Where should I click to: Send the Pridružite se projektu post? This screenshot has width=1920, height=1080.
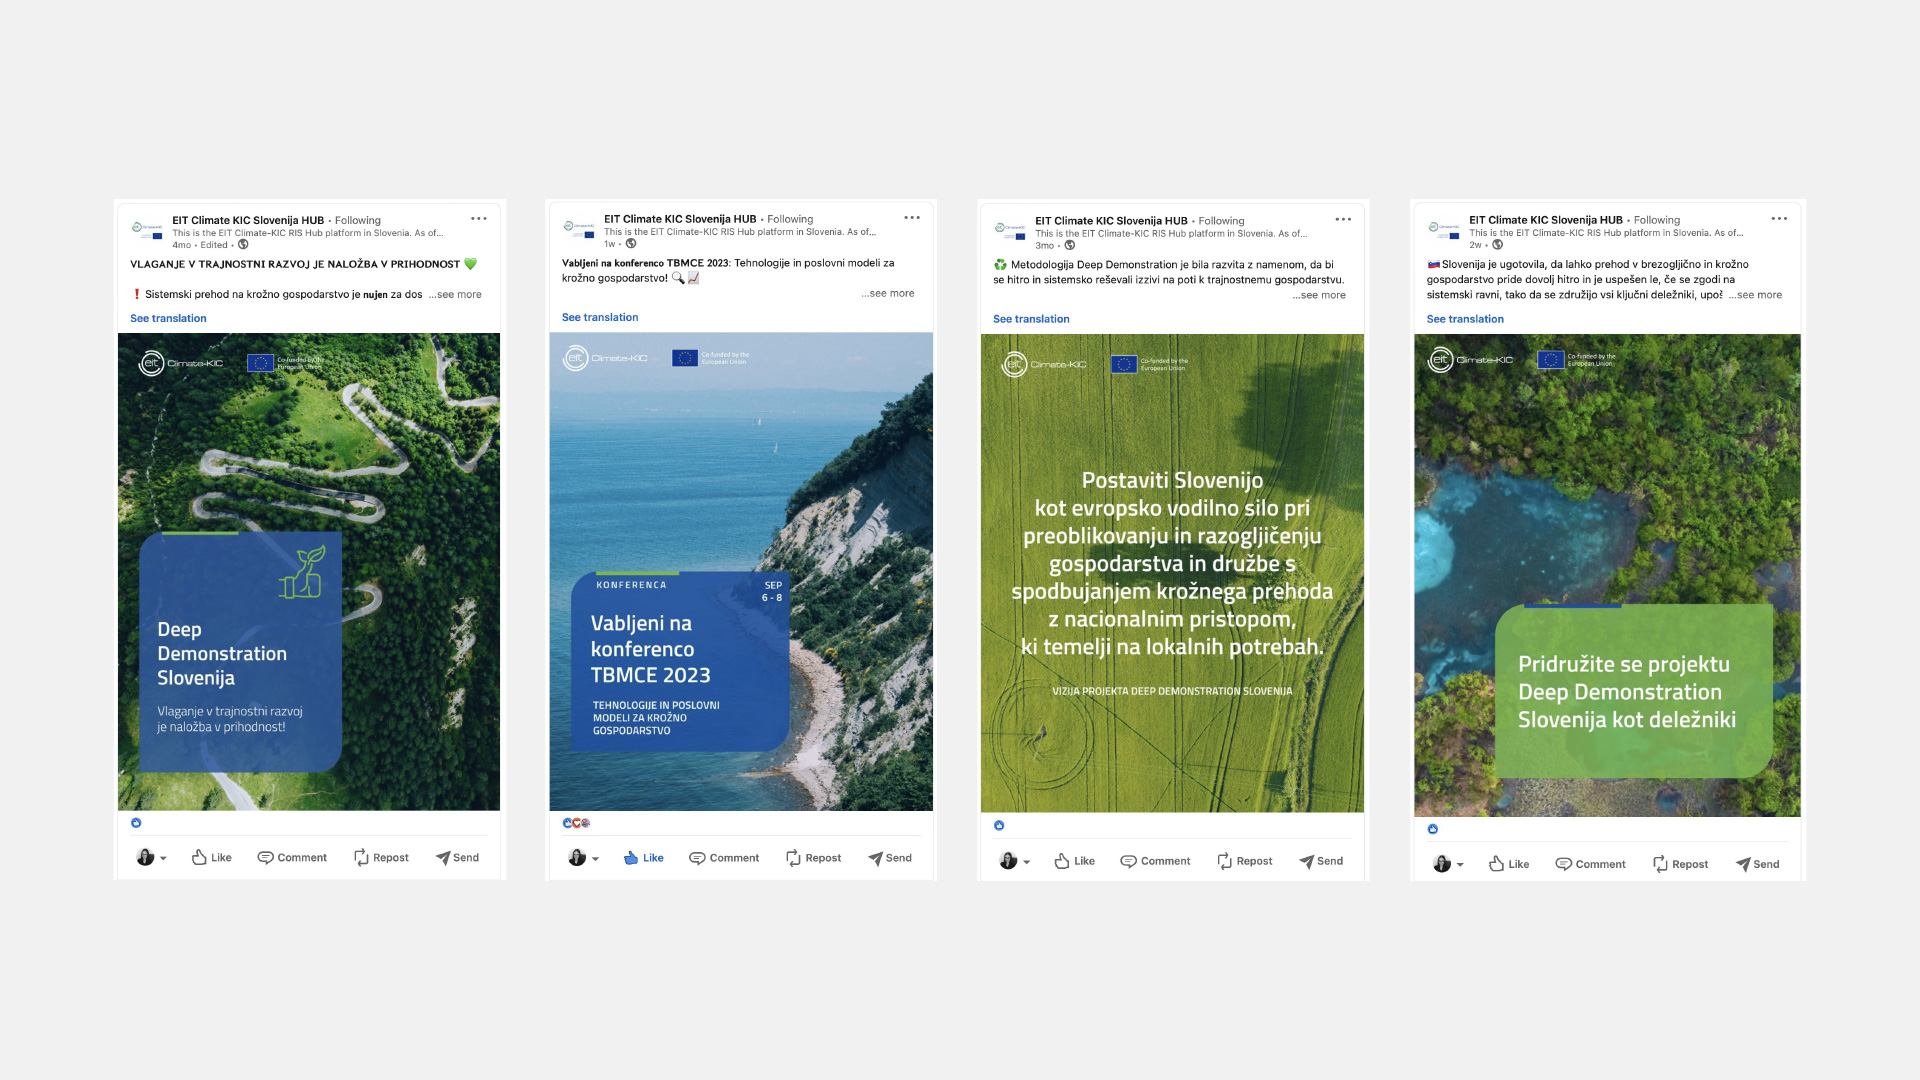pyautogui.click(x=1757, y=864)
